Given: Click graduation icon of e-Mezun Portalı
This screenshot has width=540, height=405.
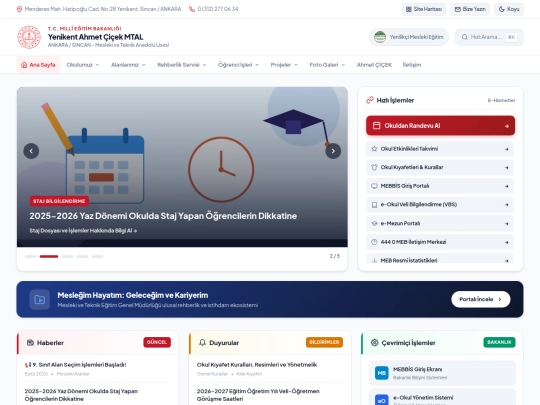Looking at the screenshot, I should [x=374, y=223].
